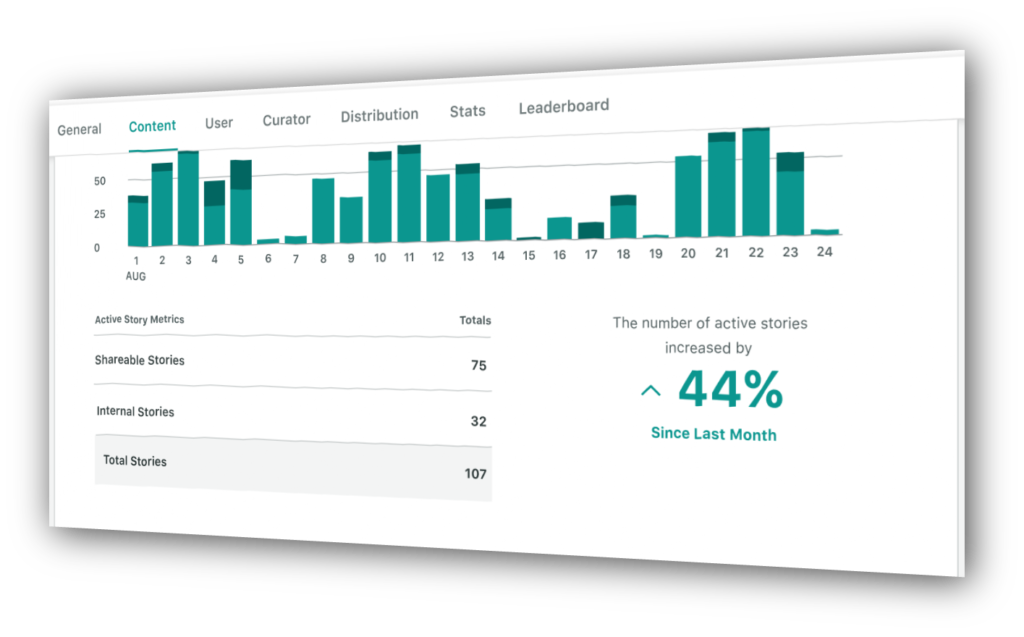Click the August 20 chart bar
The width and height of the screenshot is (1024, 637).
[687, 196]
